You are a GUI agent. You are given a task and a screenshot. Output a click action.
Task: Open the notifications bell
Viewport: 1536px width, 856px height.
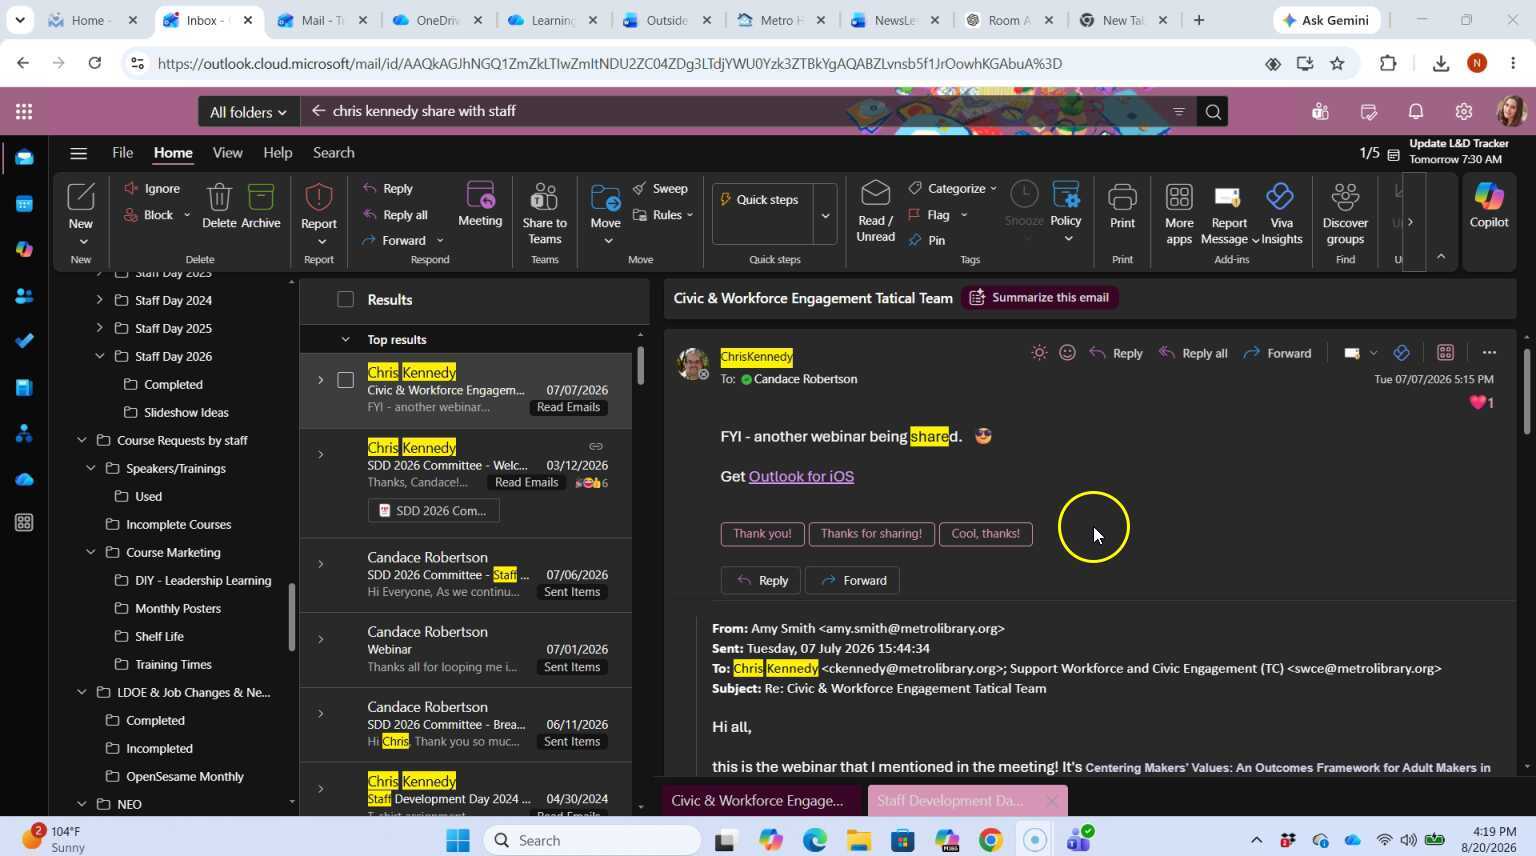[x=1416, y=111]
